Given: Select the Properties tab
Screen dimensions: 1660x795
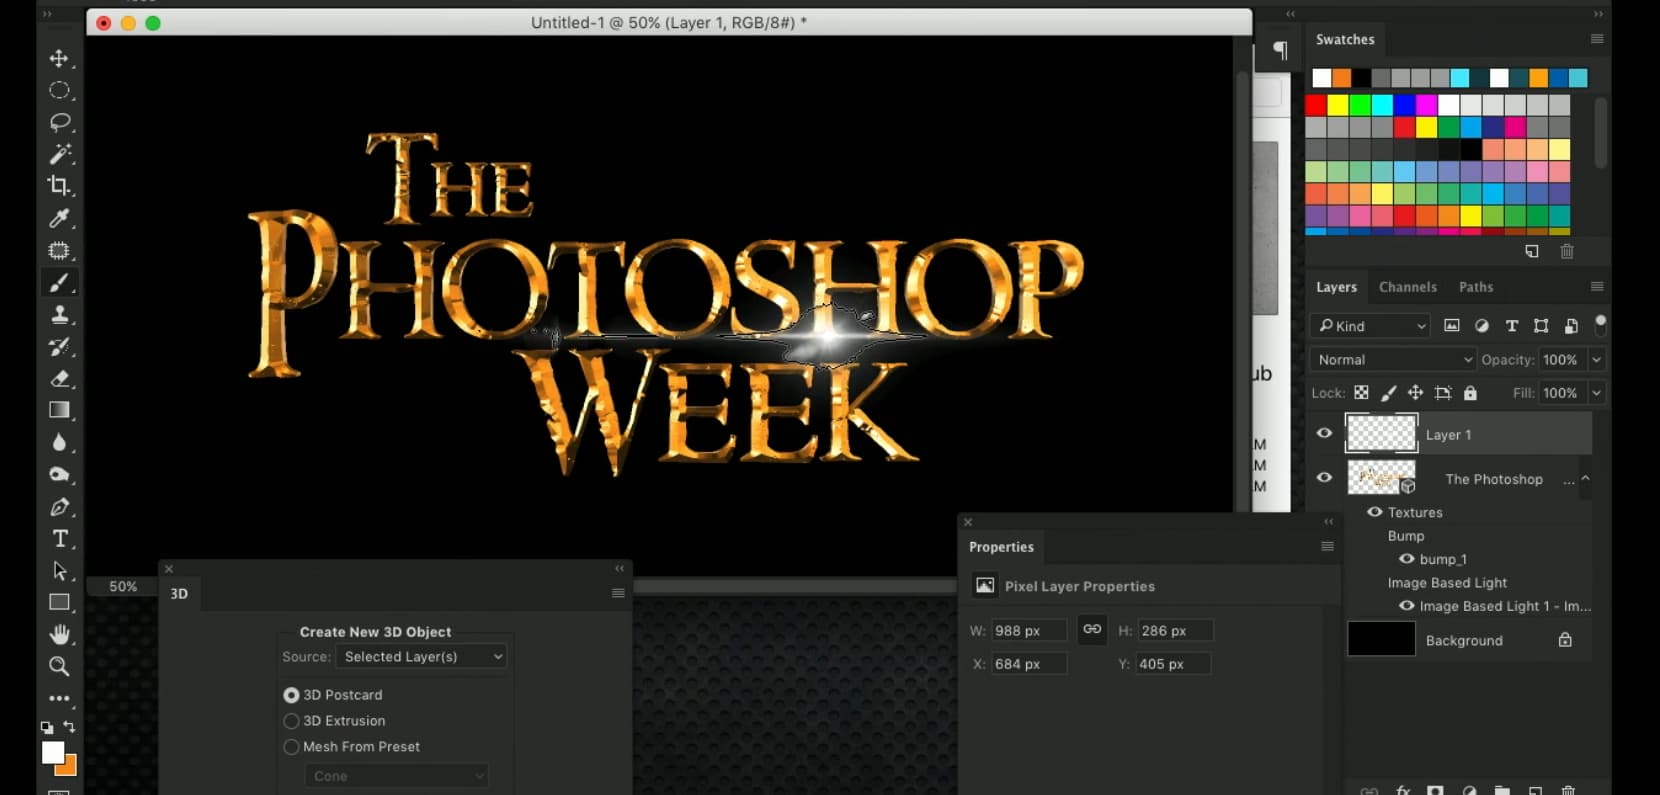Looking at the screenshot, I should pos(1001,547).
